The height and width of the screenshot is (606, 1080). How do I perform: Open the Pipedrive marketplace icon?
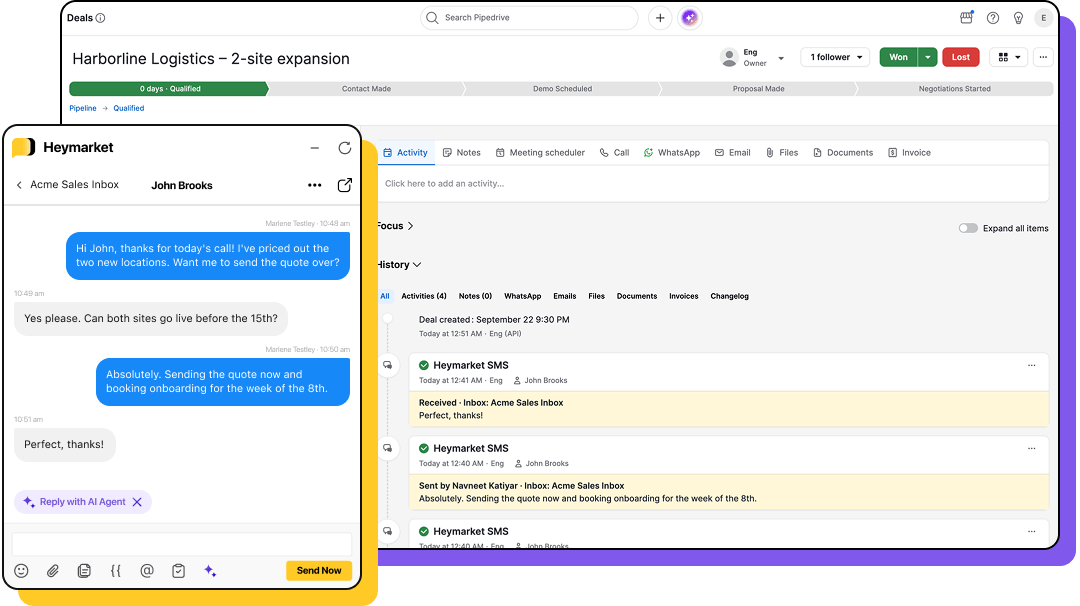click(x=966, y=18)
